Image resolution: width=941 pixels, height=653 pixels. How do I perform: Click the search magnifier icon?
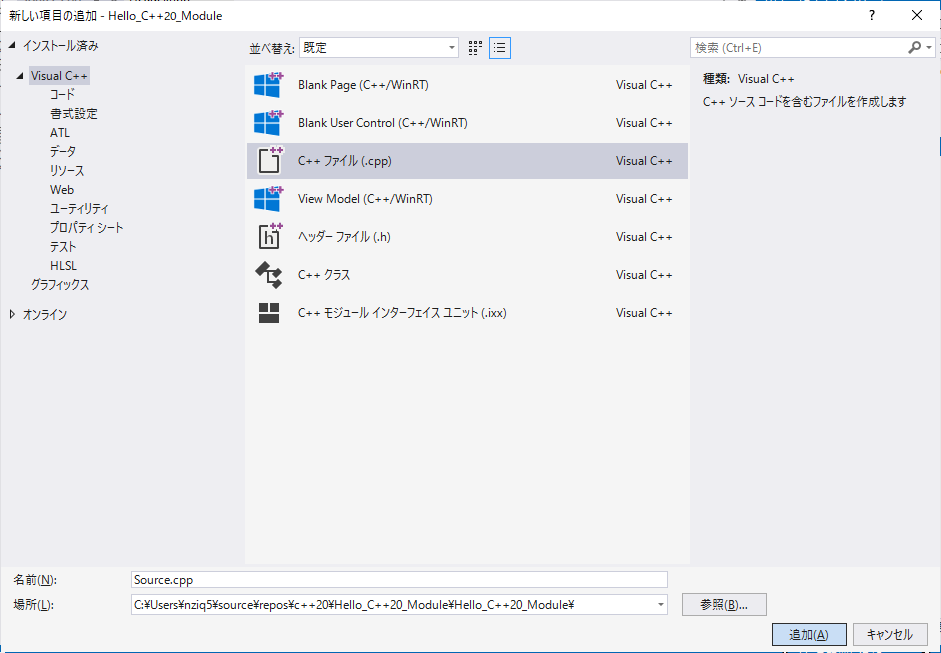[x=914, y=47]
